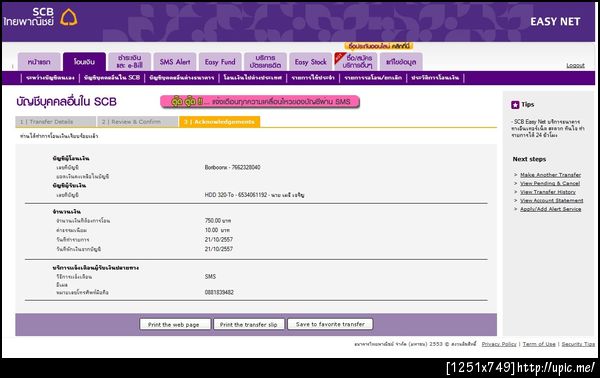Open the Privacy Policy link
The height and width of the screenshot is (378, 600).
coord(499,344)
